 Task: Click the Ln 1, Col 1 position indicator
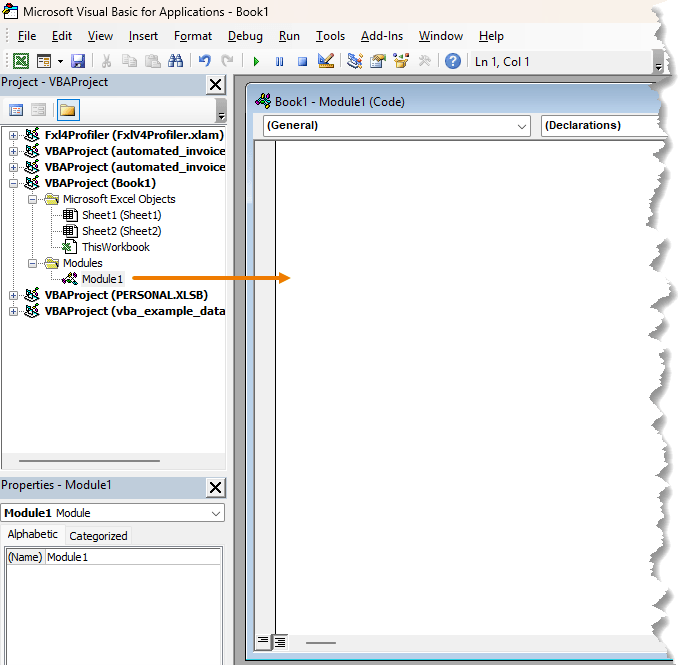(502, 62)
